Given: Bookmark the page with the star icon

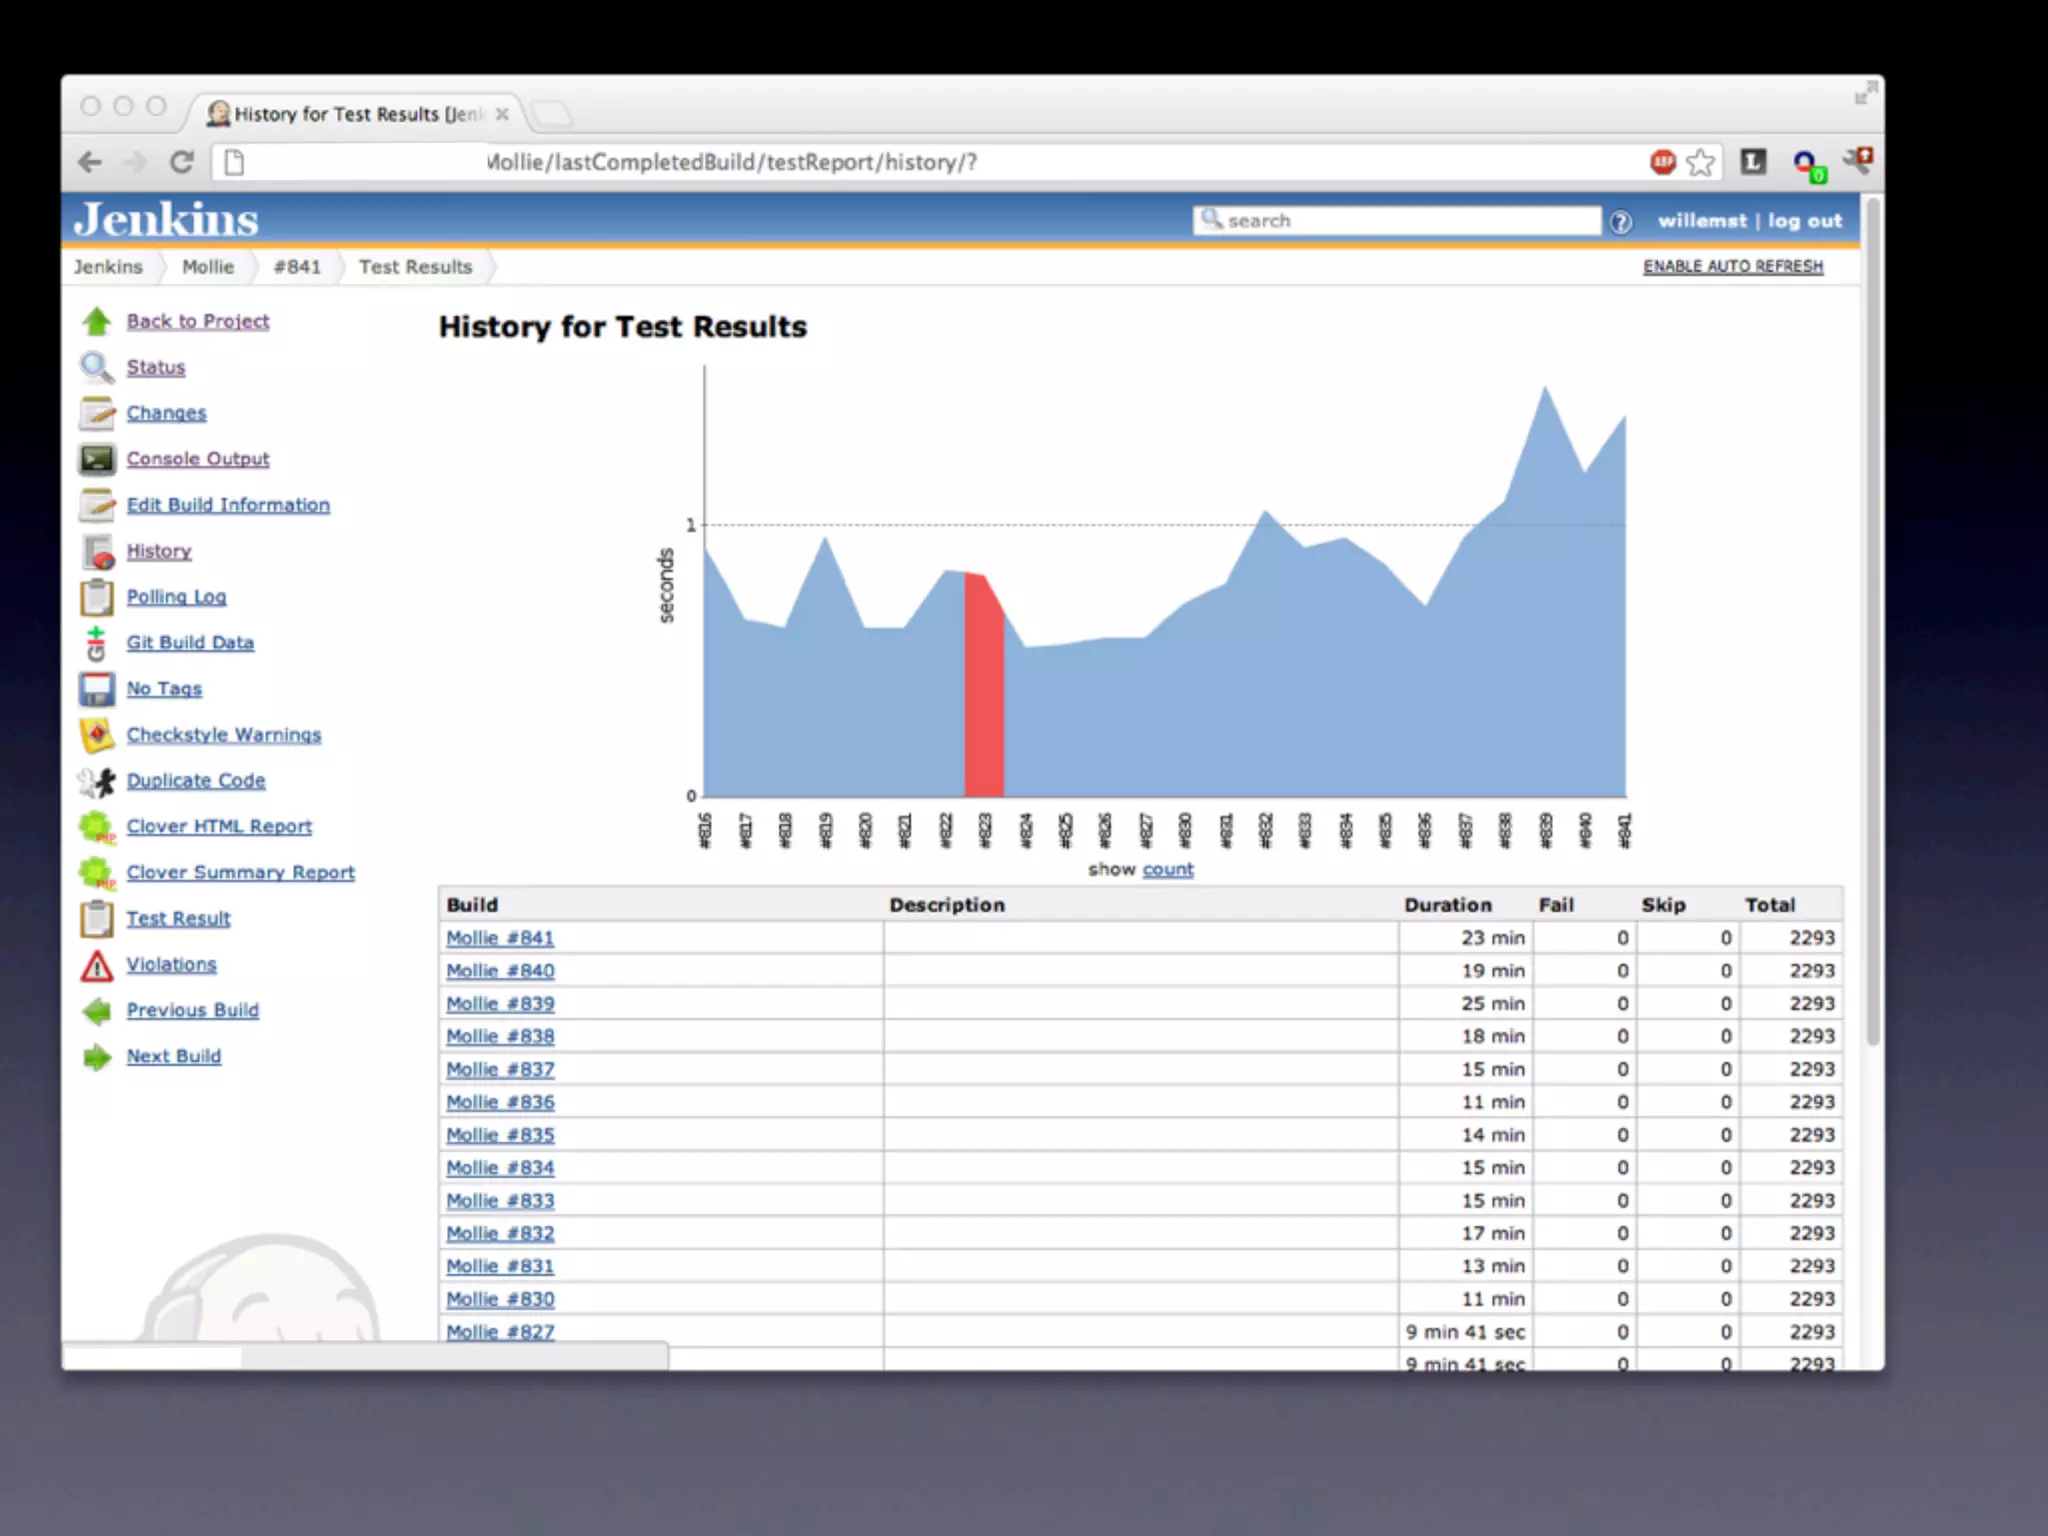Looking at the screenshot, I should click(x=1700, y=162).
